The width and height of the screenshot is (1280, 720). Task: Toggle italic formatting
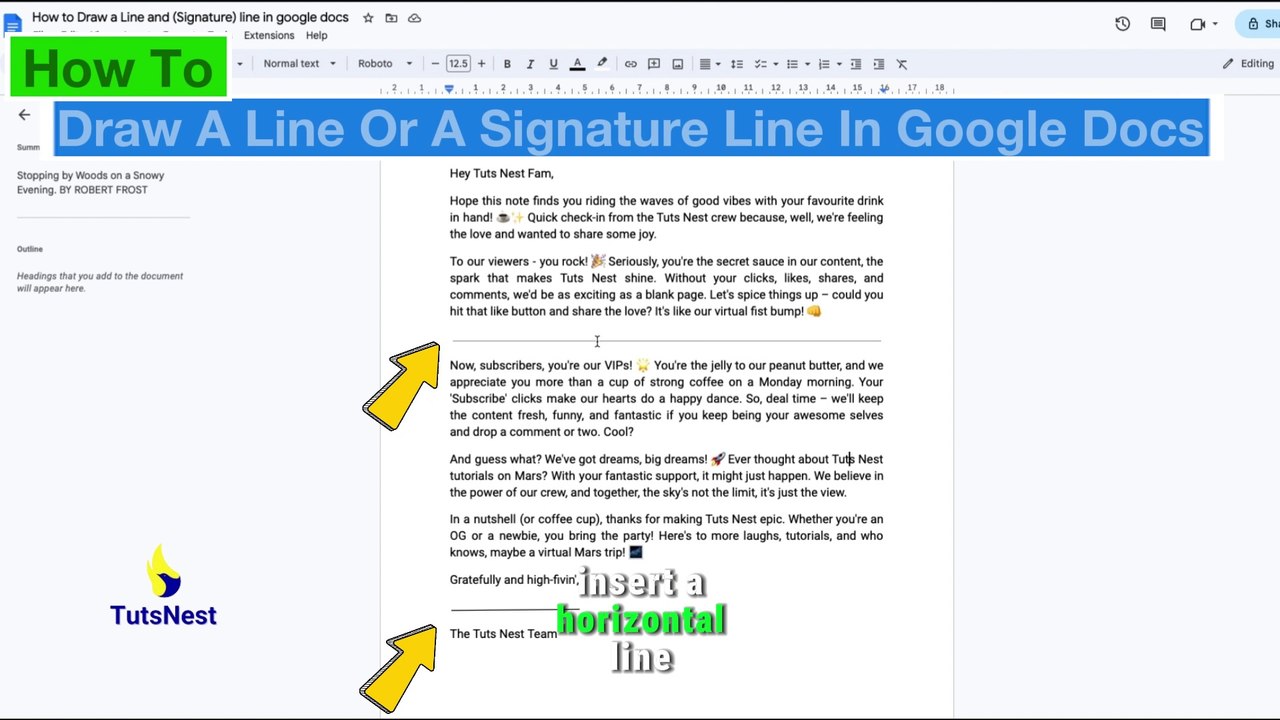click(x=530, y=64)
